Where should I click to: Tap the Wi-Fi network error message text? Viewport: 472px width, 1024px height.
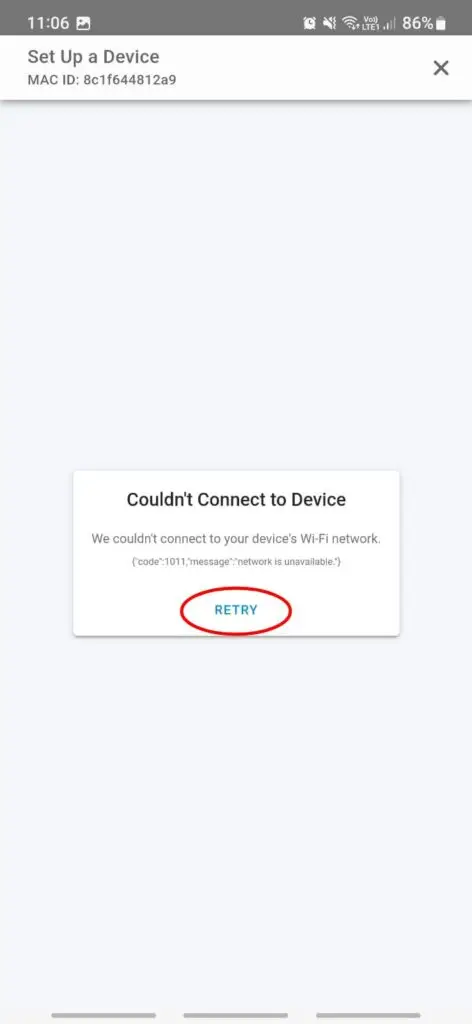[x=236, y=539]
